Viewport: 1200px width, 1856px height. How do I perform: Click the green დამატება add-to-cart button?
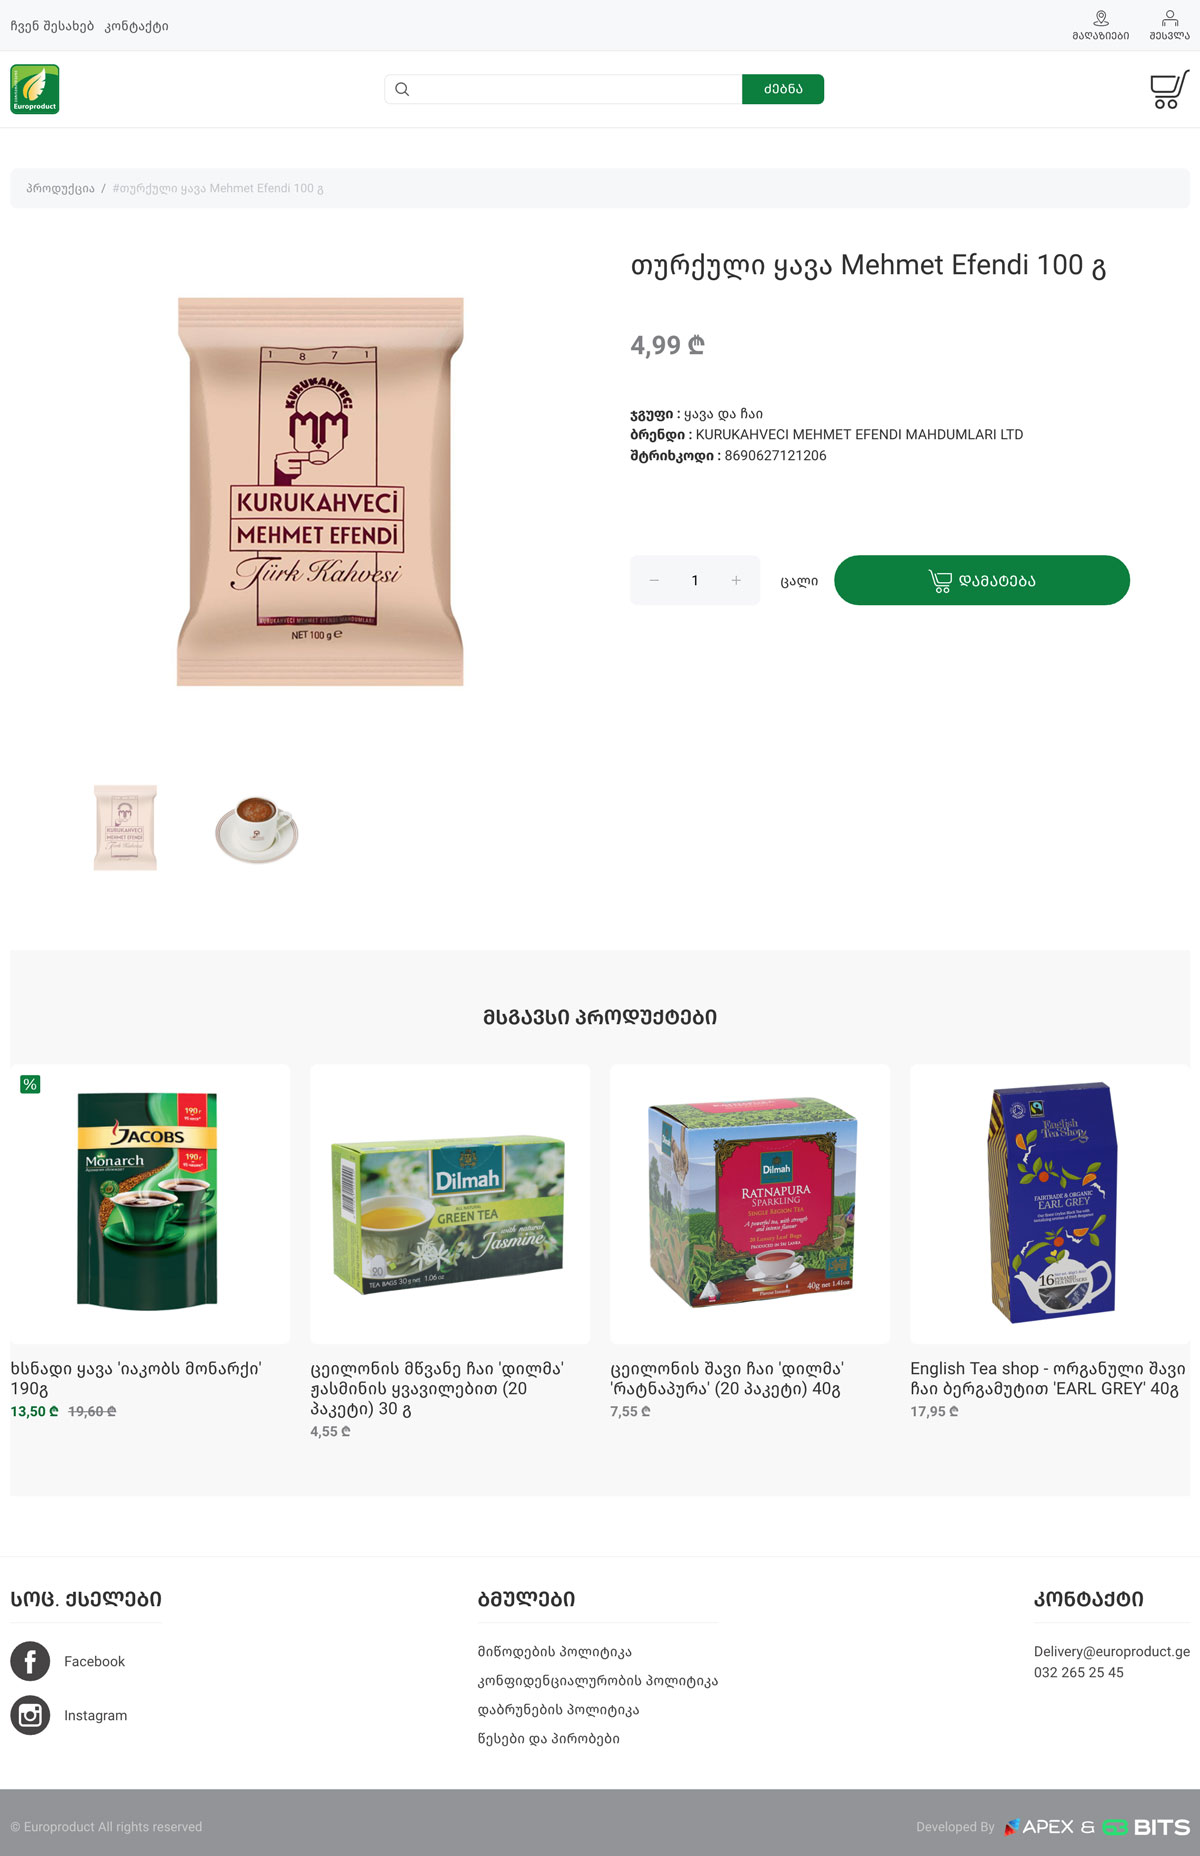982,580
